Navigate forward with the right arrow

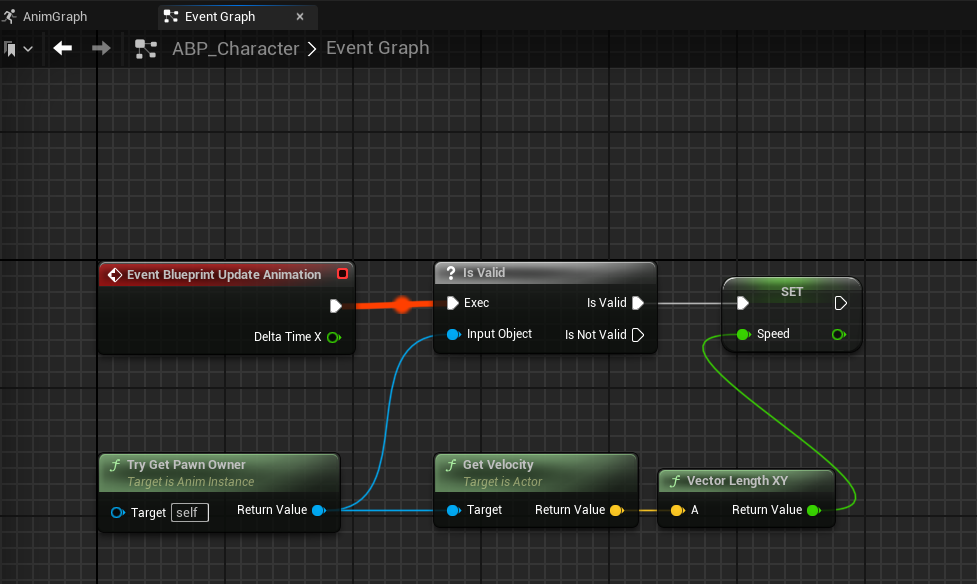click(101, 48)
